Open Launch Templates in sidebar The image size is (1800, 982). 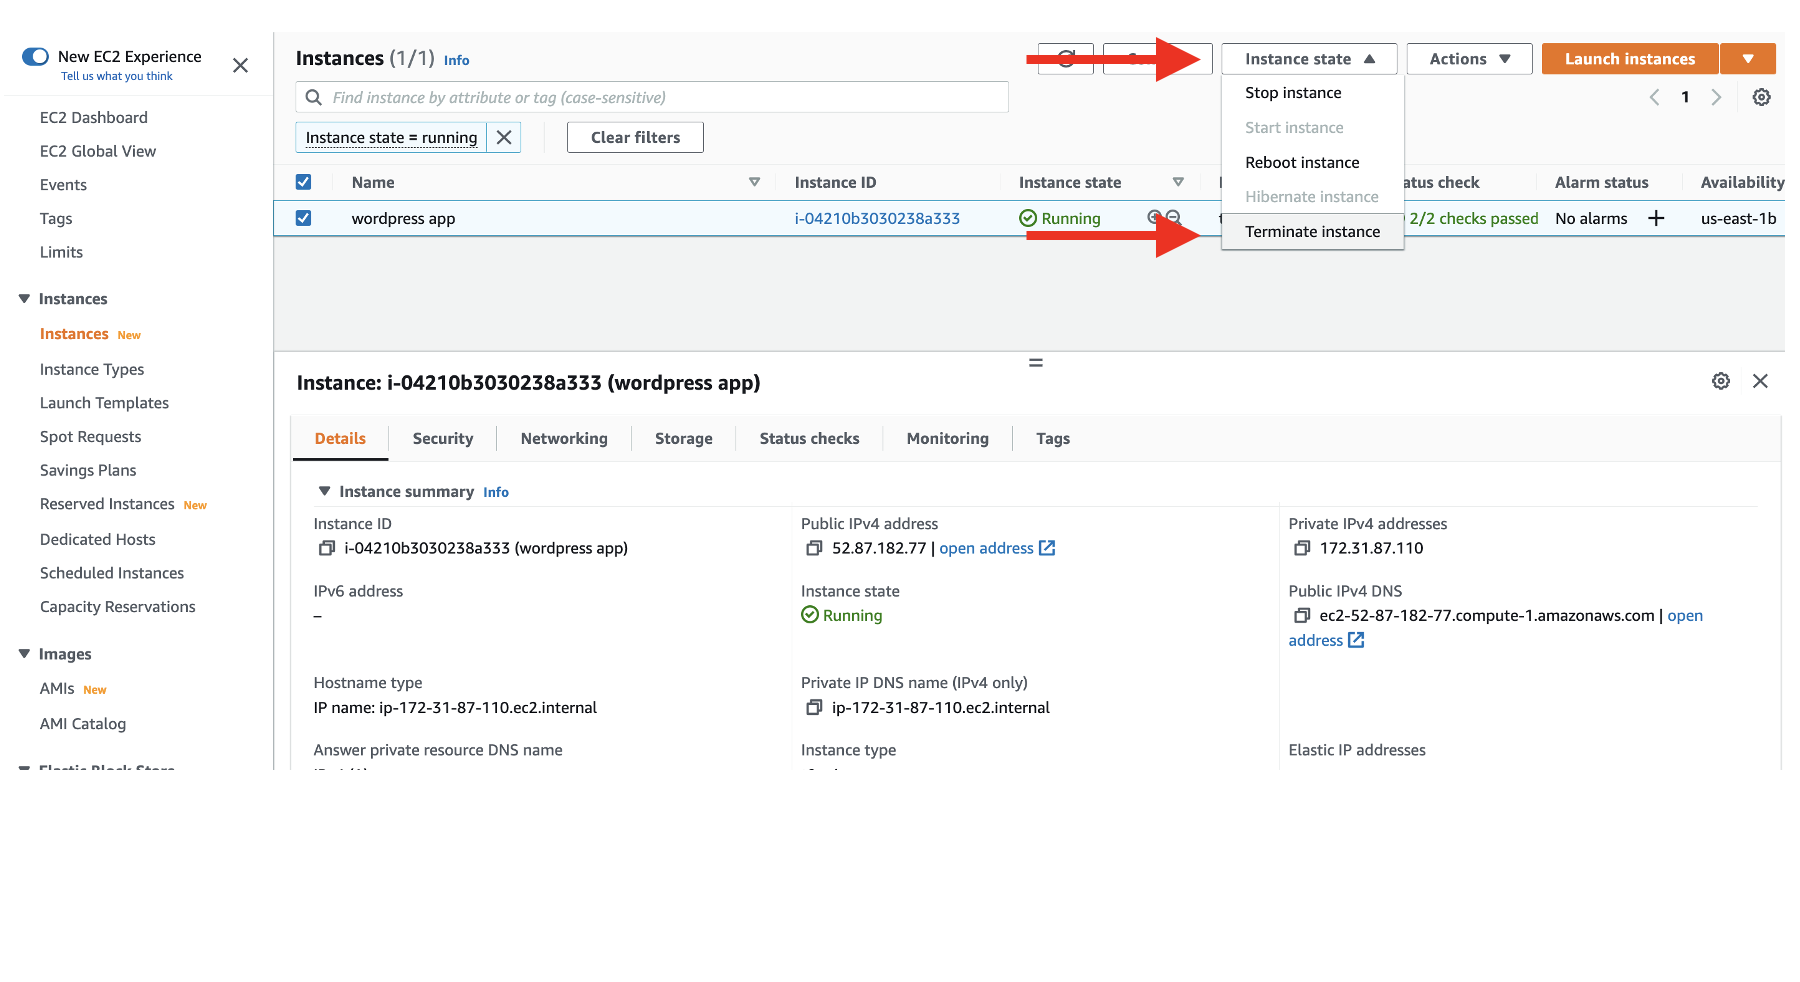pos(104,403)
